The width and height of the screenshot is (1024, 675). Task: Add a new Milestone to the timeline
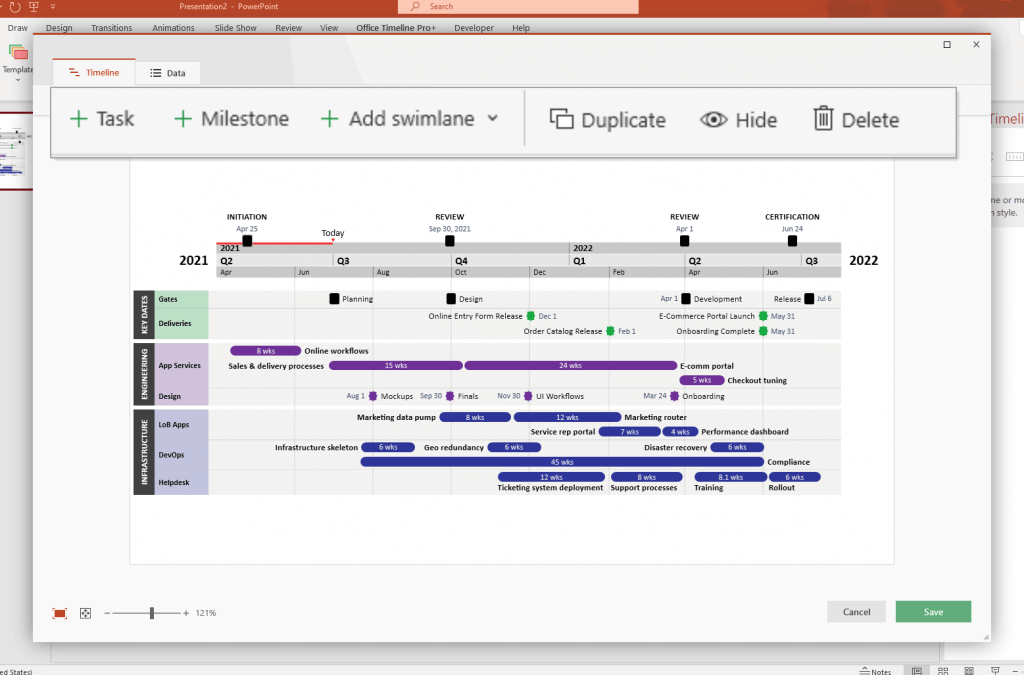point(230,119)
